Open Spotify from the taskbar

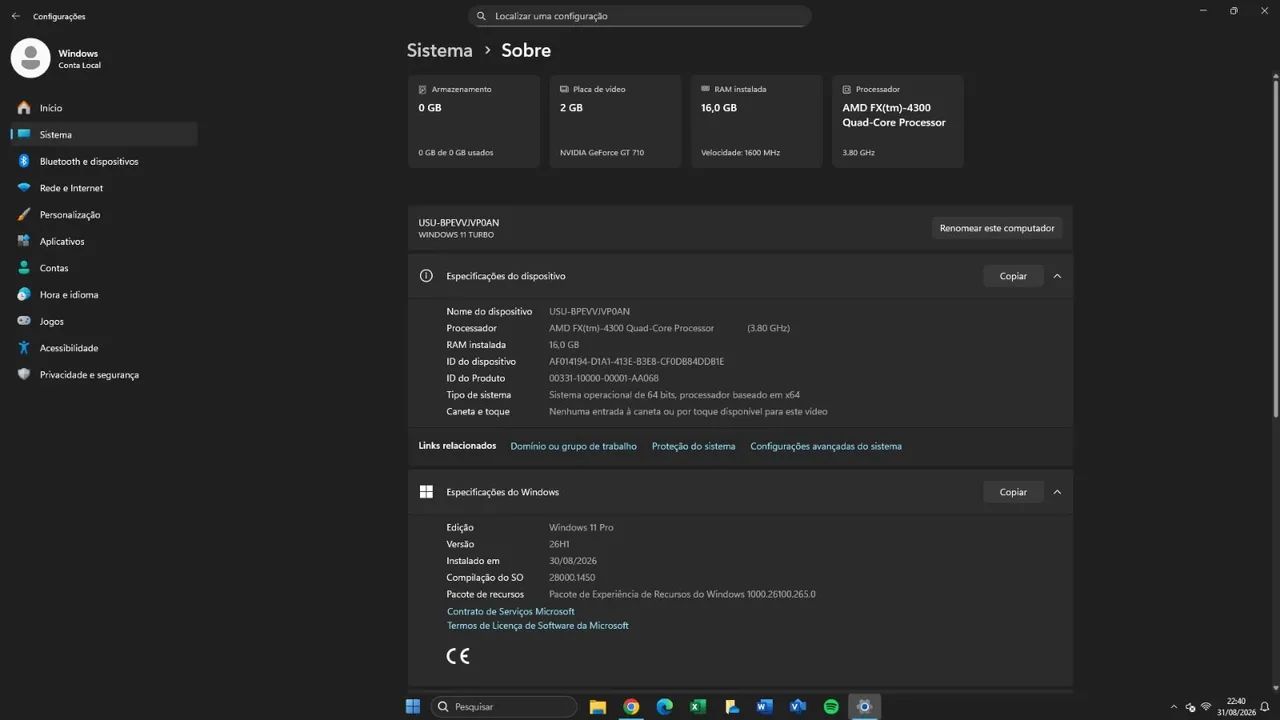coord(831,706)
